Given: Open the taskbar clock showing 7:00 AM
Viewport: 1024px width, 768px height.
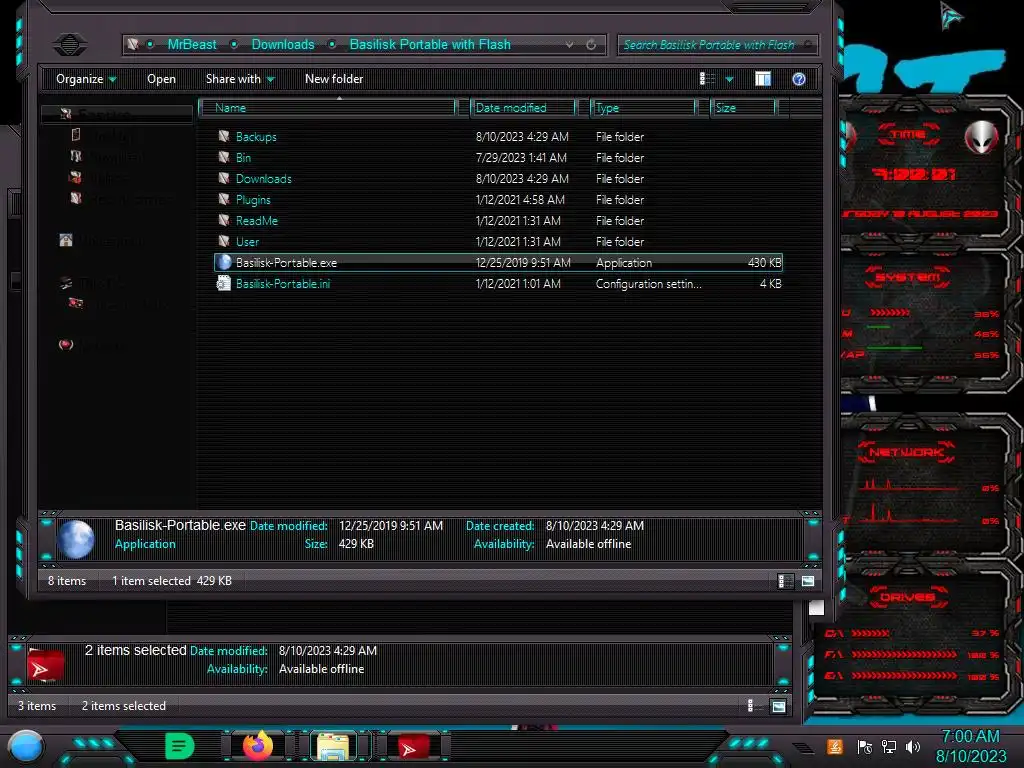Looking at the screenshot, I should tap(970, 746).
